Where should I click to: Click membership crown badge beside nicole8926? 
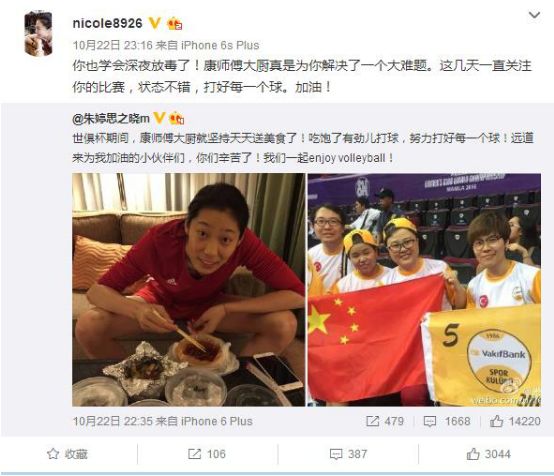point(174,23)
